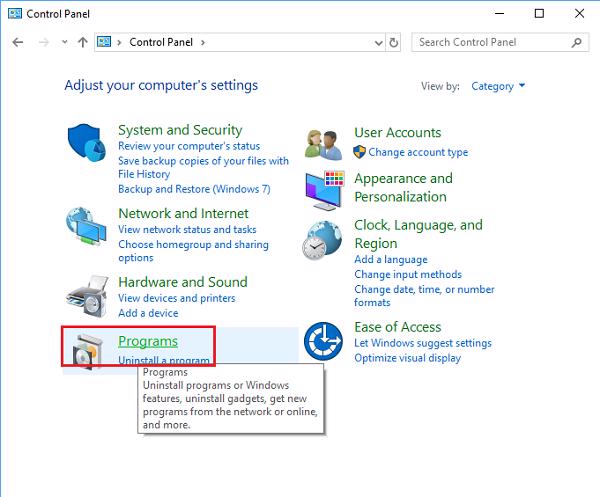Open the Network and Internet globe icon
The width and height of the screenshot is (600, 497).
coord(86,227)
